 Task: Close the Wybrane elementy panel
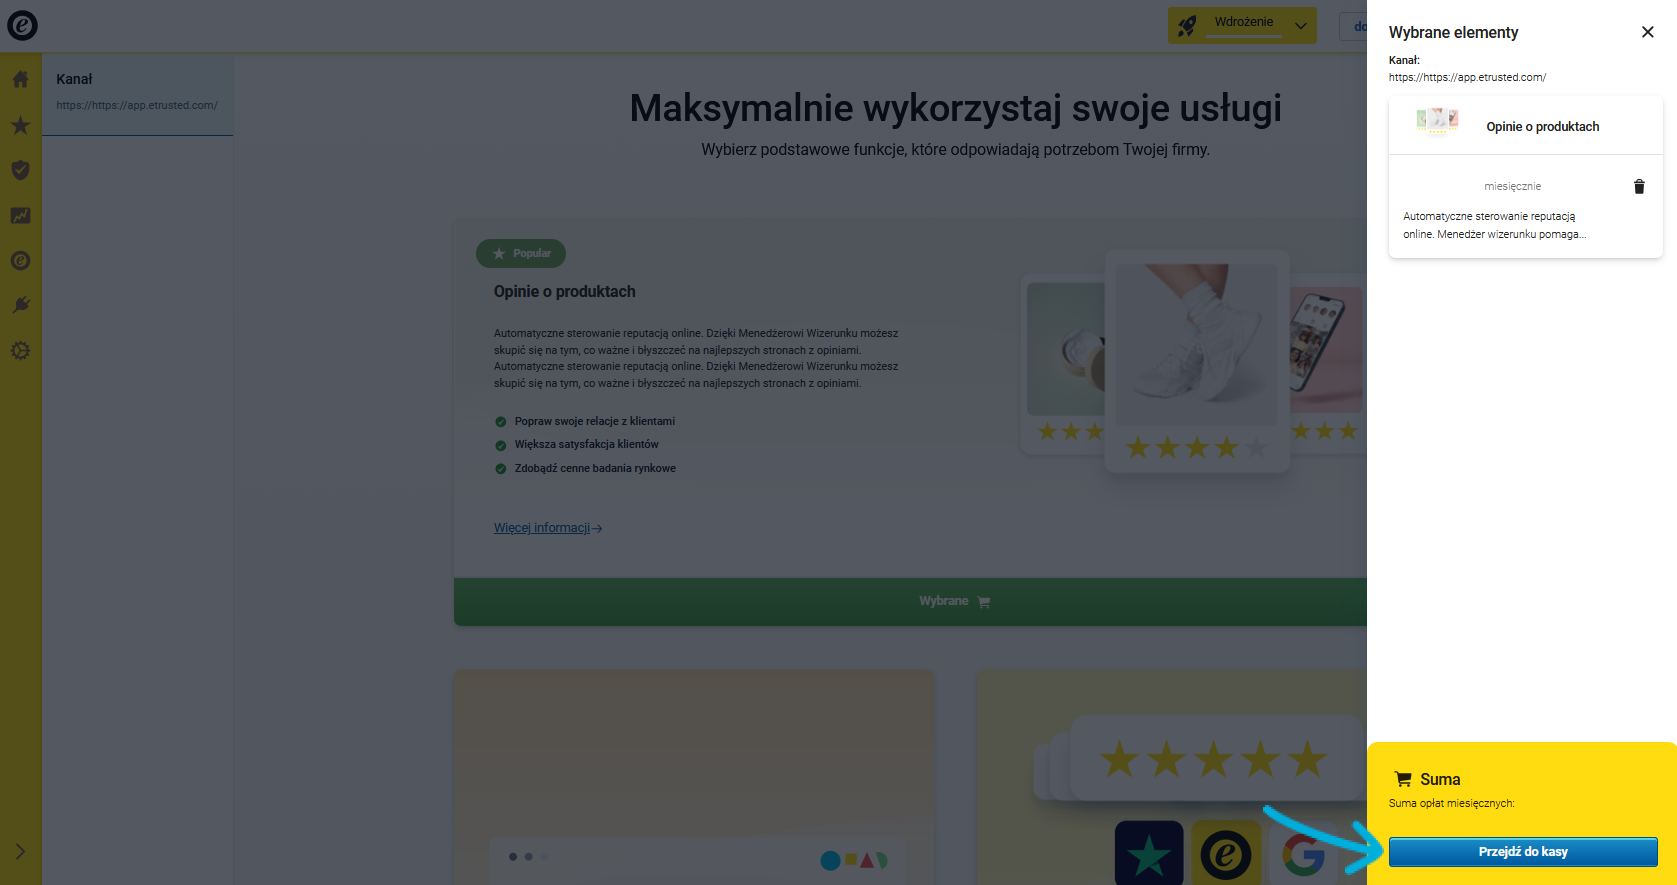pos(1647,32)
